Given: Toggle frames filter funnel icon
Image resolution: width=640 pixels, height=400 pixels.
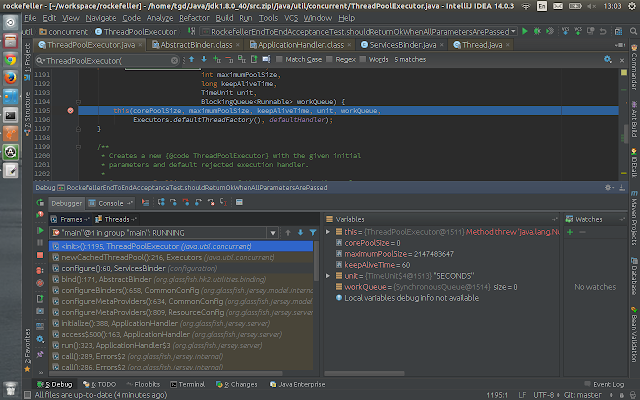Looking at the screenshot, I should (313, 233).
